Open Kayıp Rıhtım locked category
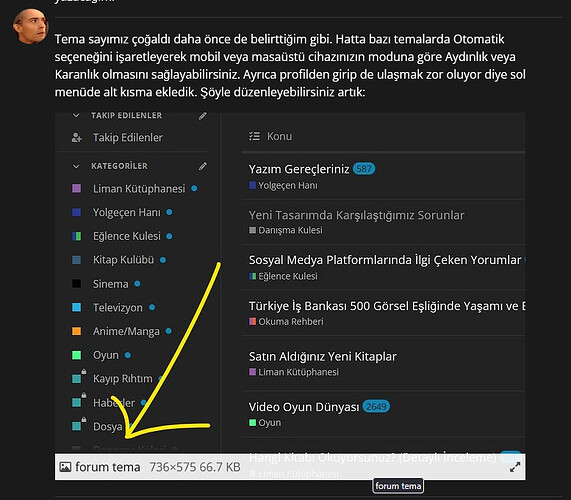 click(122, 379)
